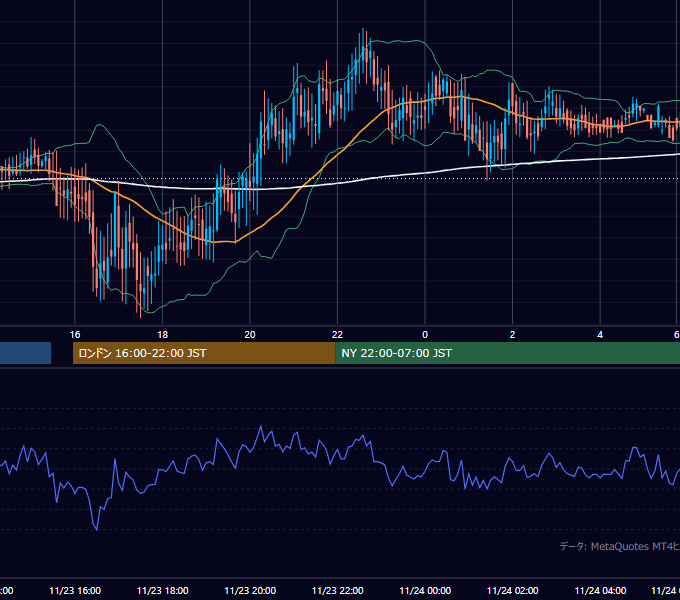This screenshot has width=680, height=600.
Task: Click the 11/24 04:00 time axis label
Action: point(600,590)
